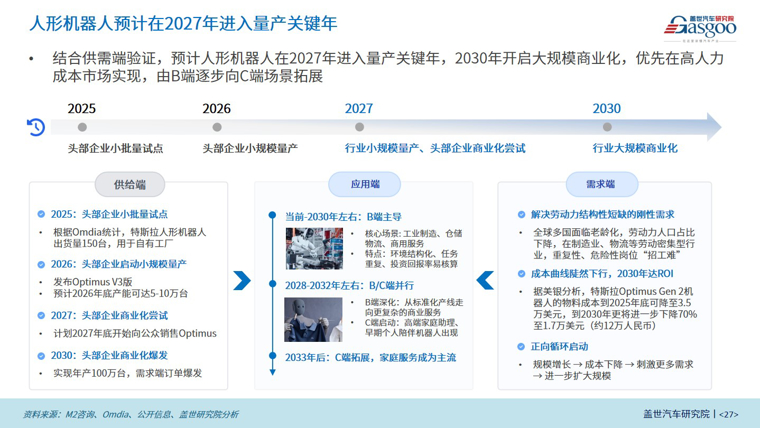Click the check icon next to 2030: 头部企业商业化爆发
The image size is (760, 428).
41,354
